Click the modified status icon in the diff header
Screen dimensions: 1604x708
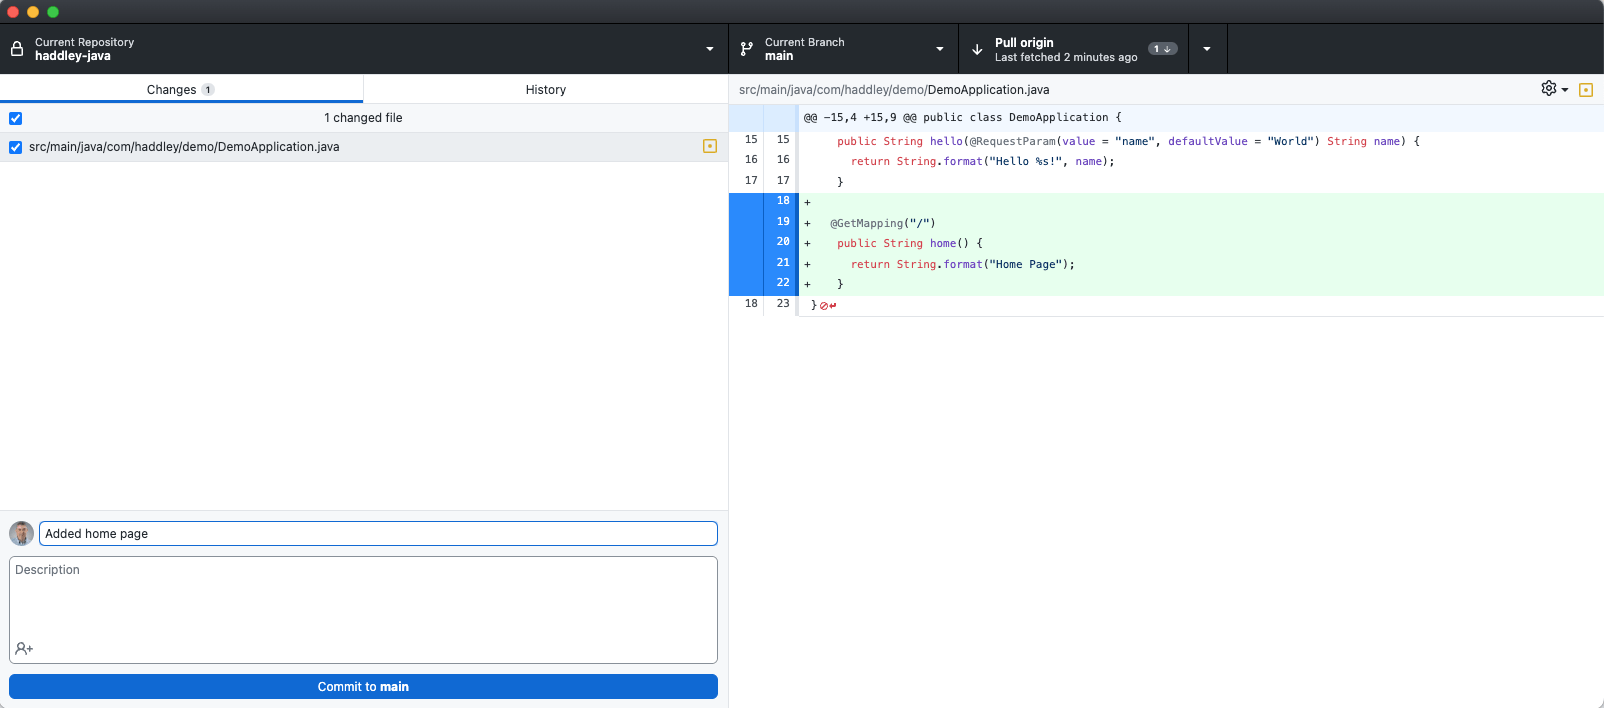[x=1586, y=90]
